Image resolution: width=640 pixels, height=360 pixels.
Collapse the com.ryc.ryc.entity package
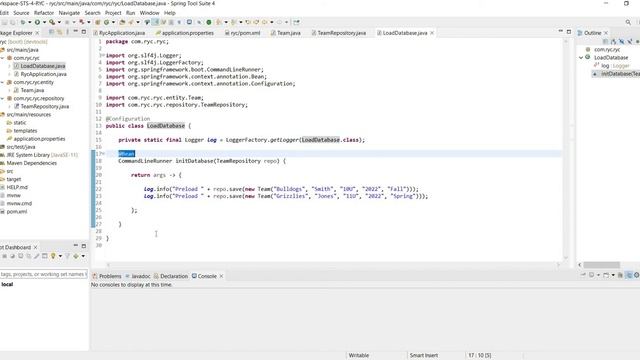(x=2, y=82)
